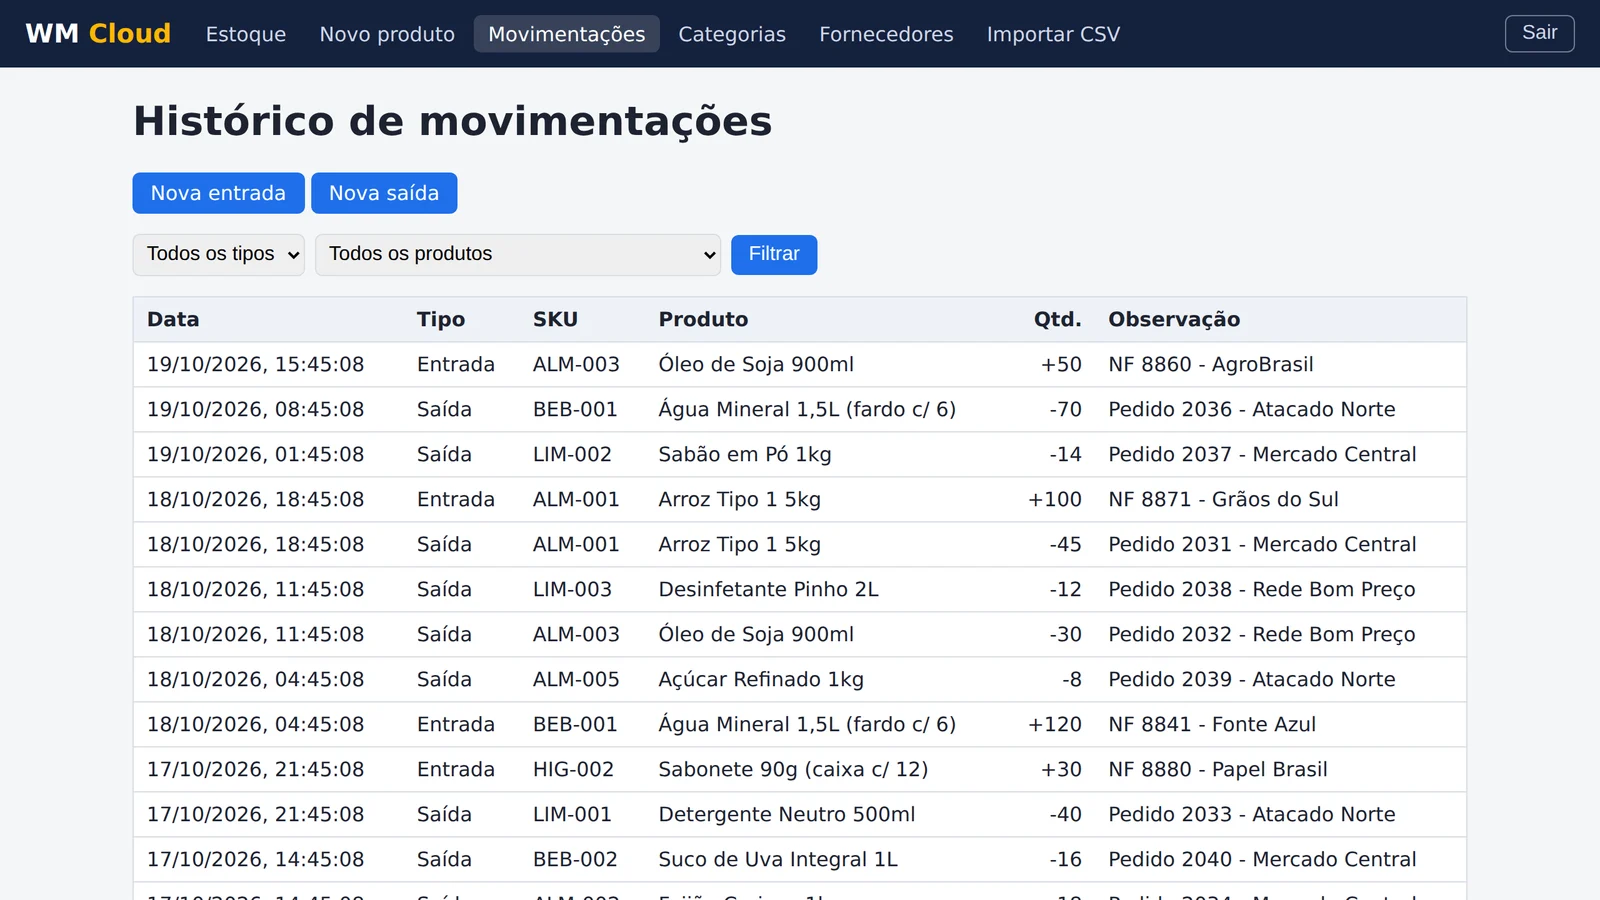Viewport: 1600px width, 900px height.
Task: Create a Nova entrada movement
Action: (x=218, y=193)
